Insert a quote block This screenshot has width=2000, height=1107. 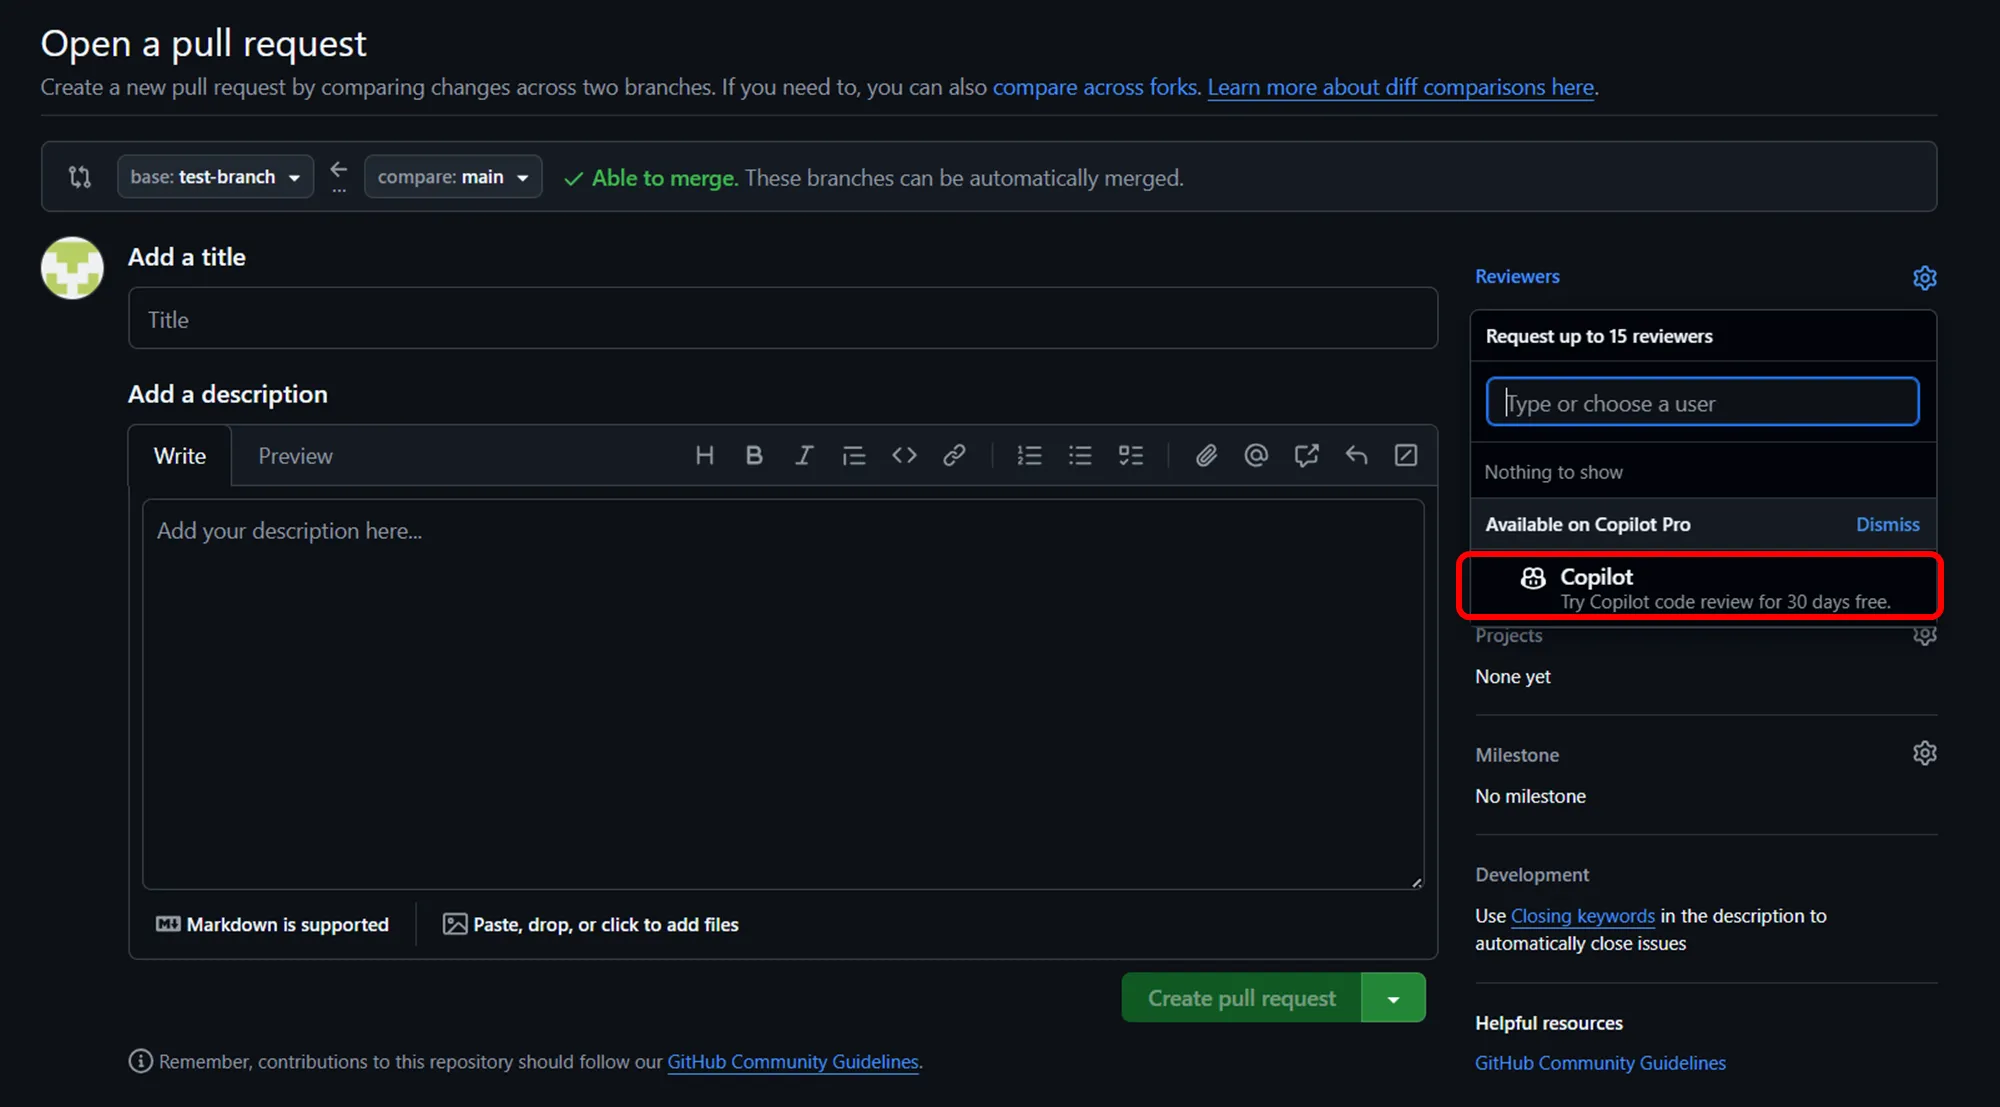click(x=854, y=455)
